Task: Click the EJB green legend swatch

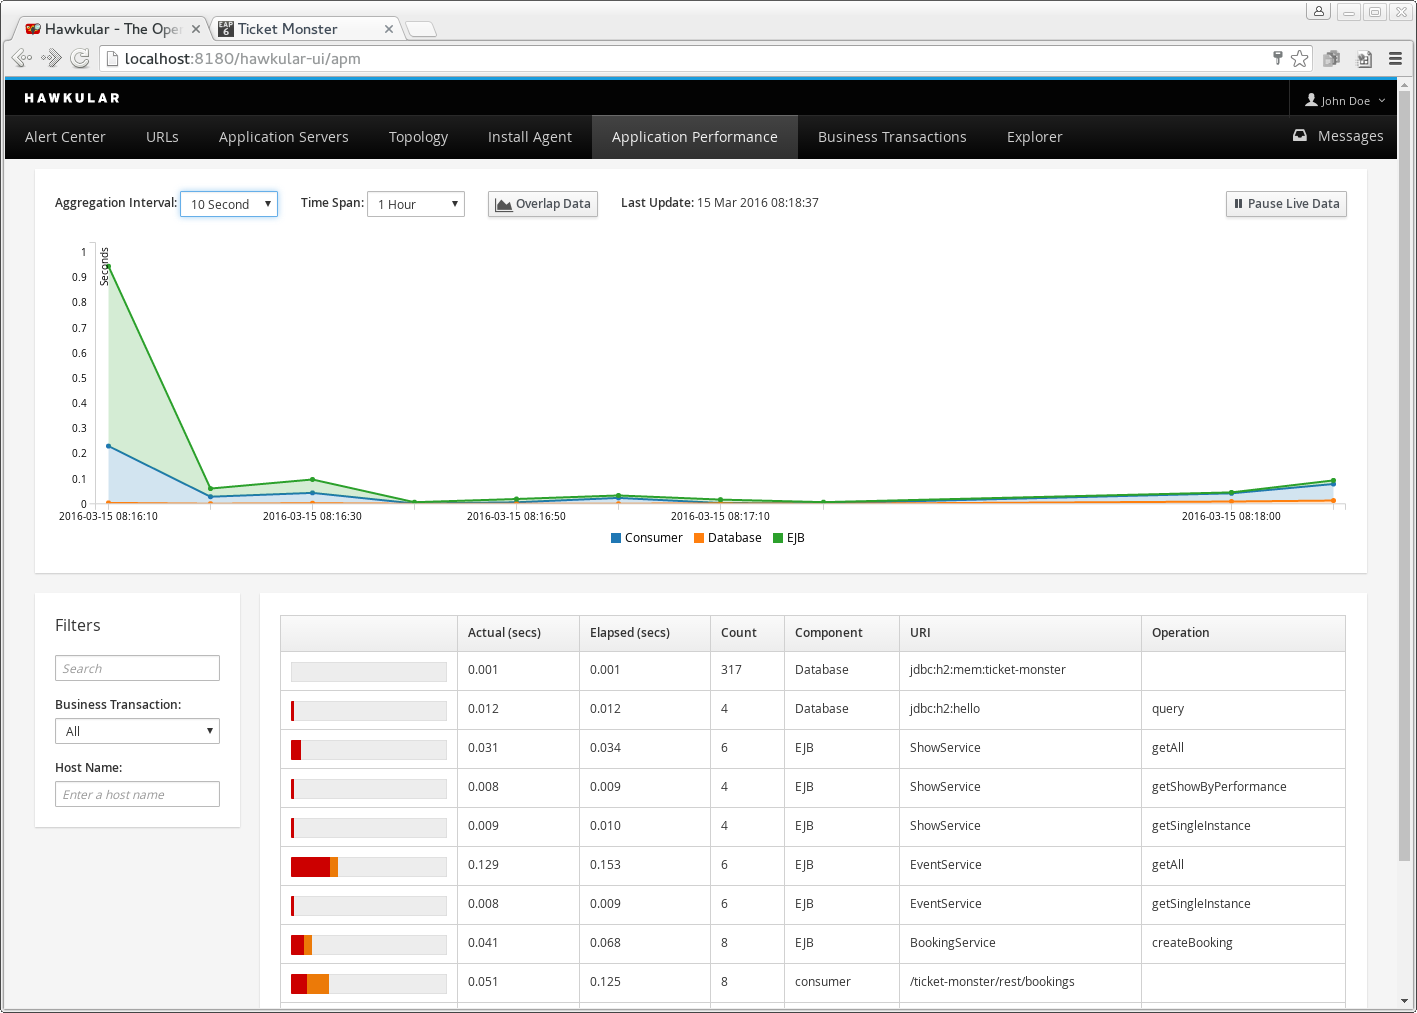Action: pos(778,538)
